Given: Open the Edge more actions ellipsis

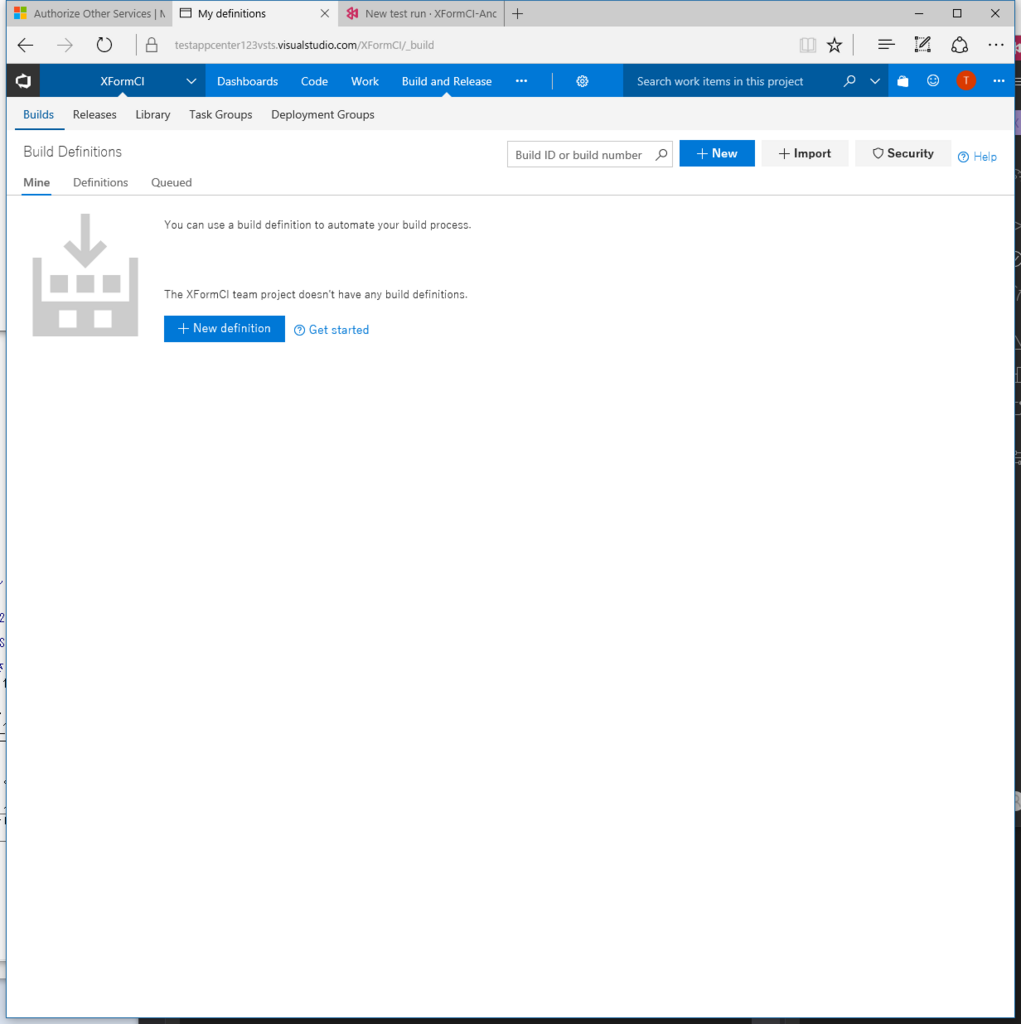Looking at the screenshot, I should (996, 45).
